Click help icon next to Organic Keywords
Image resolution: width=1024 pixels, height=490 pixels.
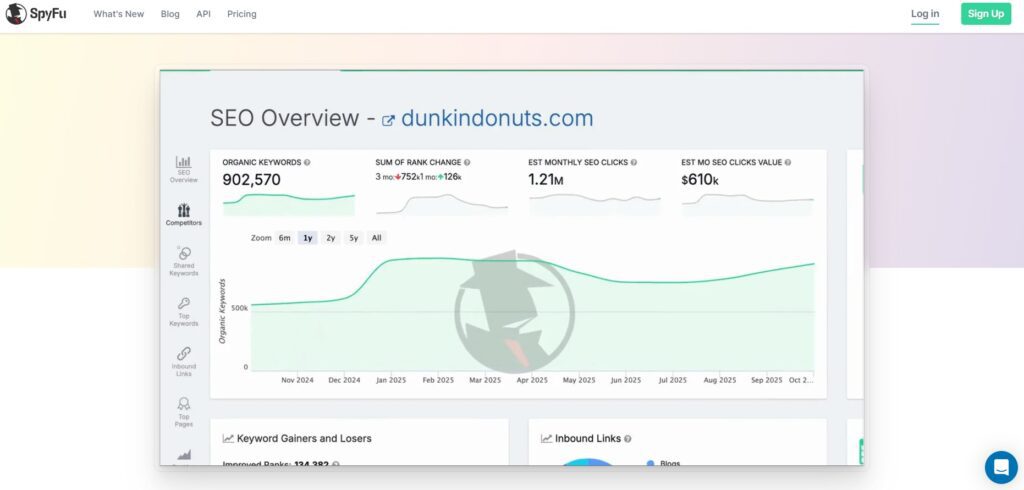308,162
